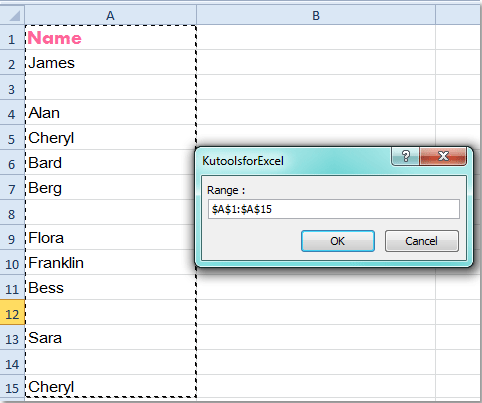Confirm range with the OK button
This screenshot has width=482, height=403.
[338, 241]
